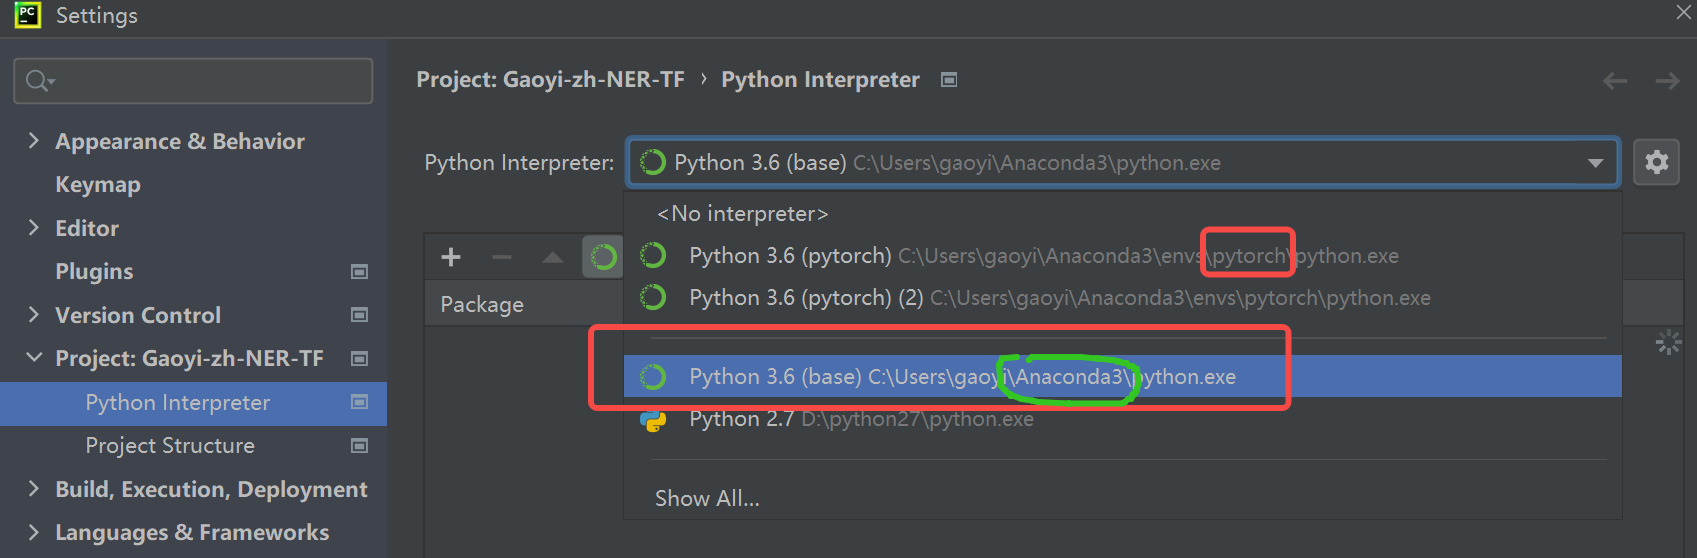Click the settings search field
Image resolution: width=1697 pixels, height=558 pixels.
193,81
